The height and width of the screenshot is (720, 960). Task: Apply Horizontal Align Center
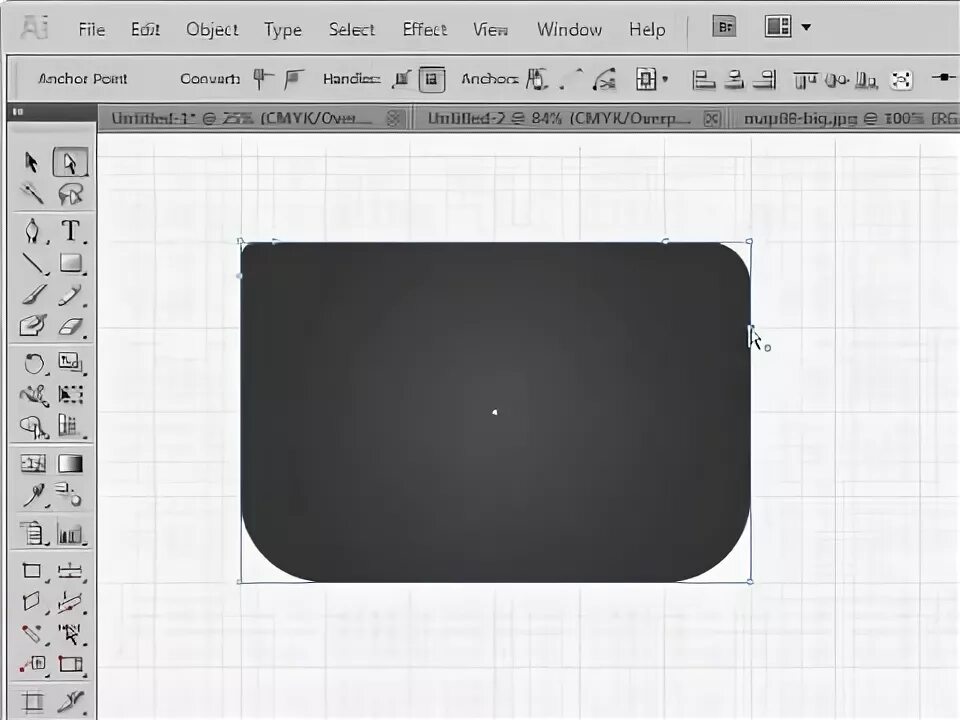click(734, 80)
